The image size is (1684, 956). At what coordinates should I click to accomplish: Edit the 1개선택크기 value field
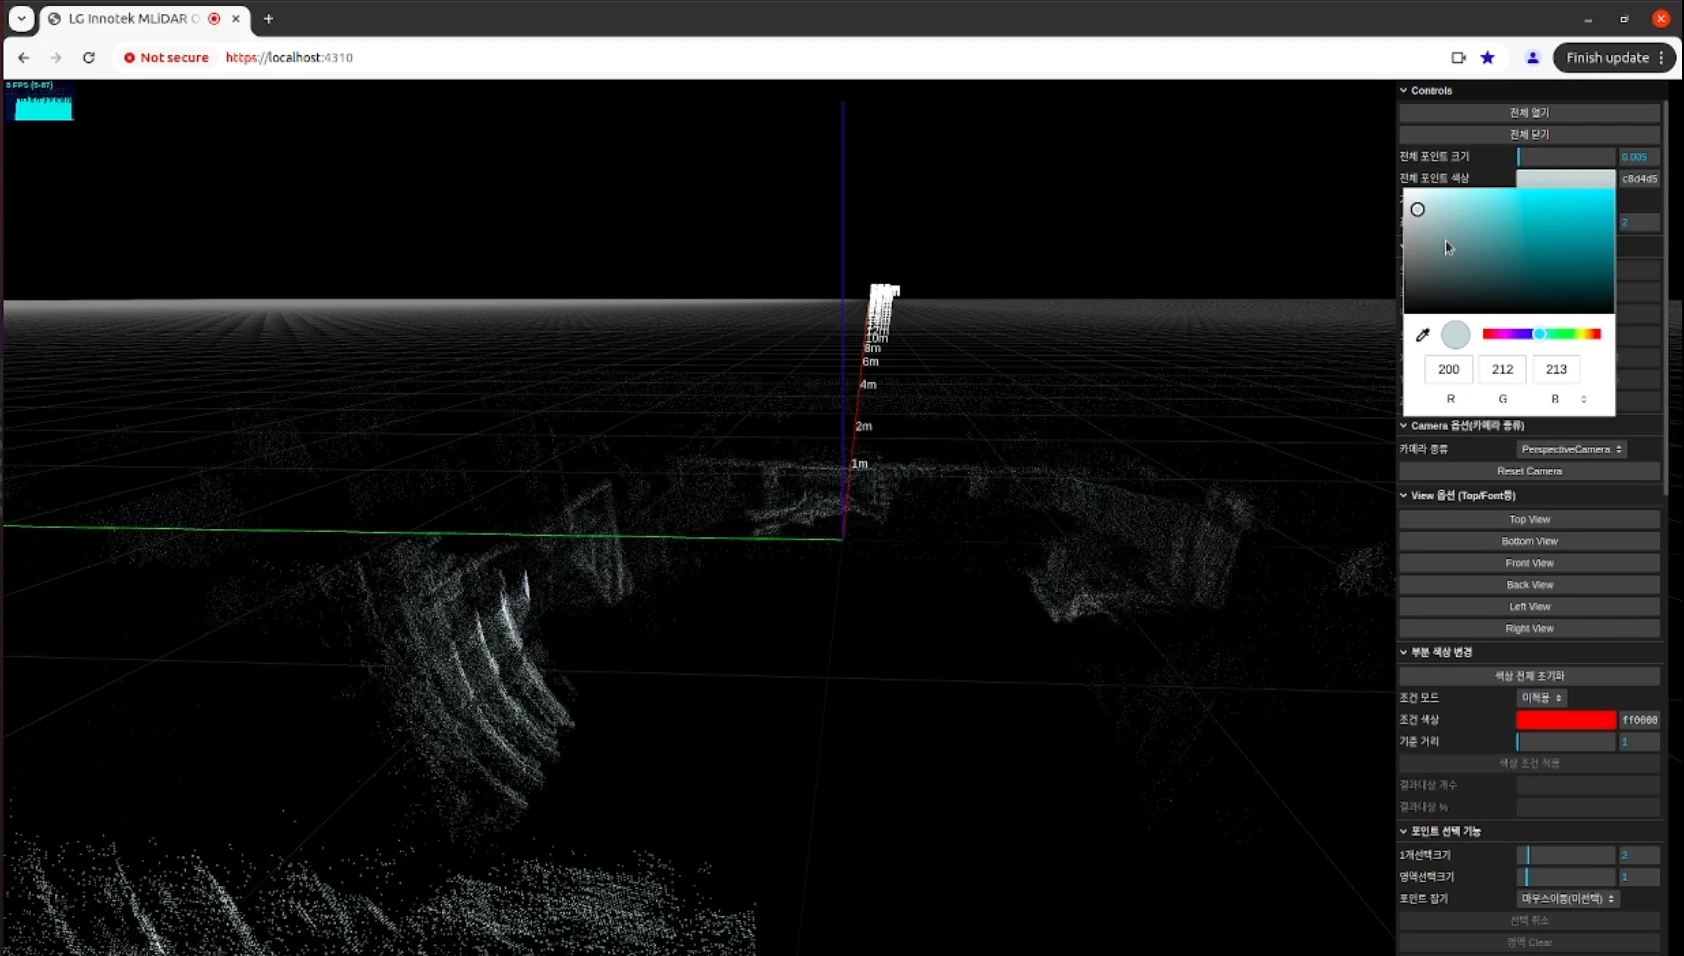1639,855
